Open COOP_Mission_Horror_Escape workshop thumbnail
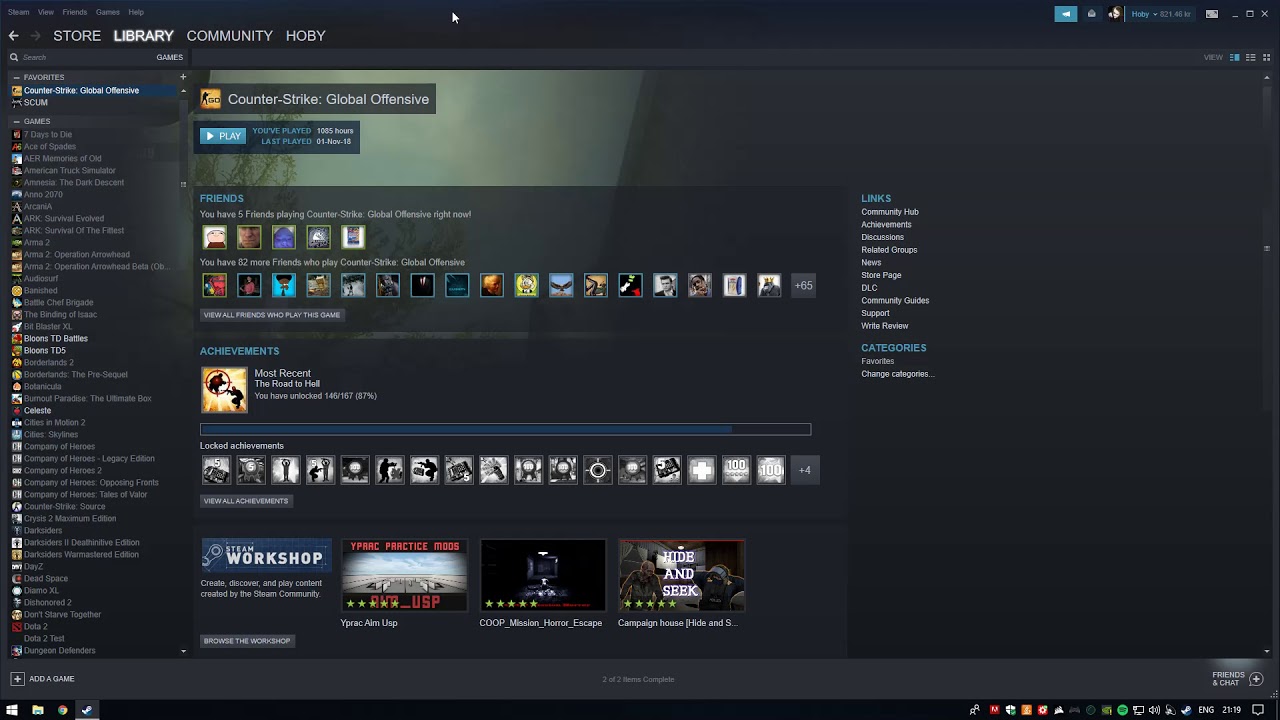The height and width of the screenshot is (720, 1280). (x=543, y=575)
